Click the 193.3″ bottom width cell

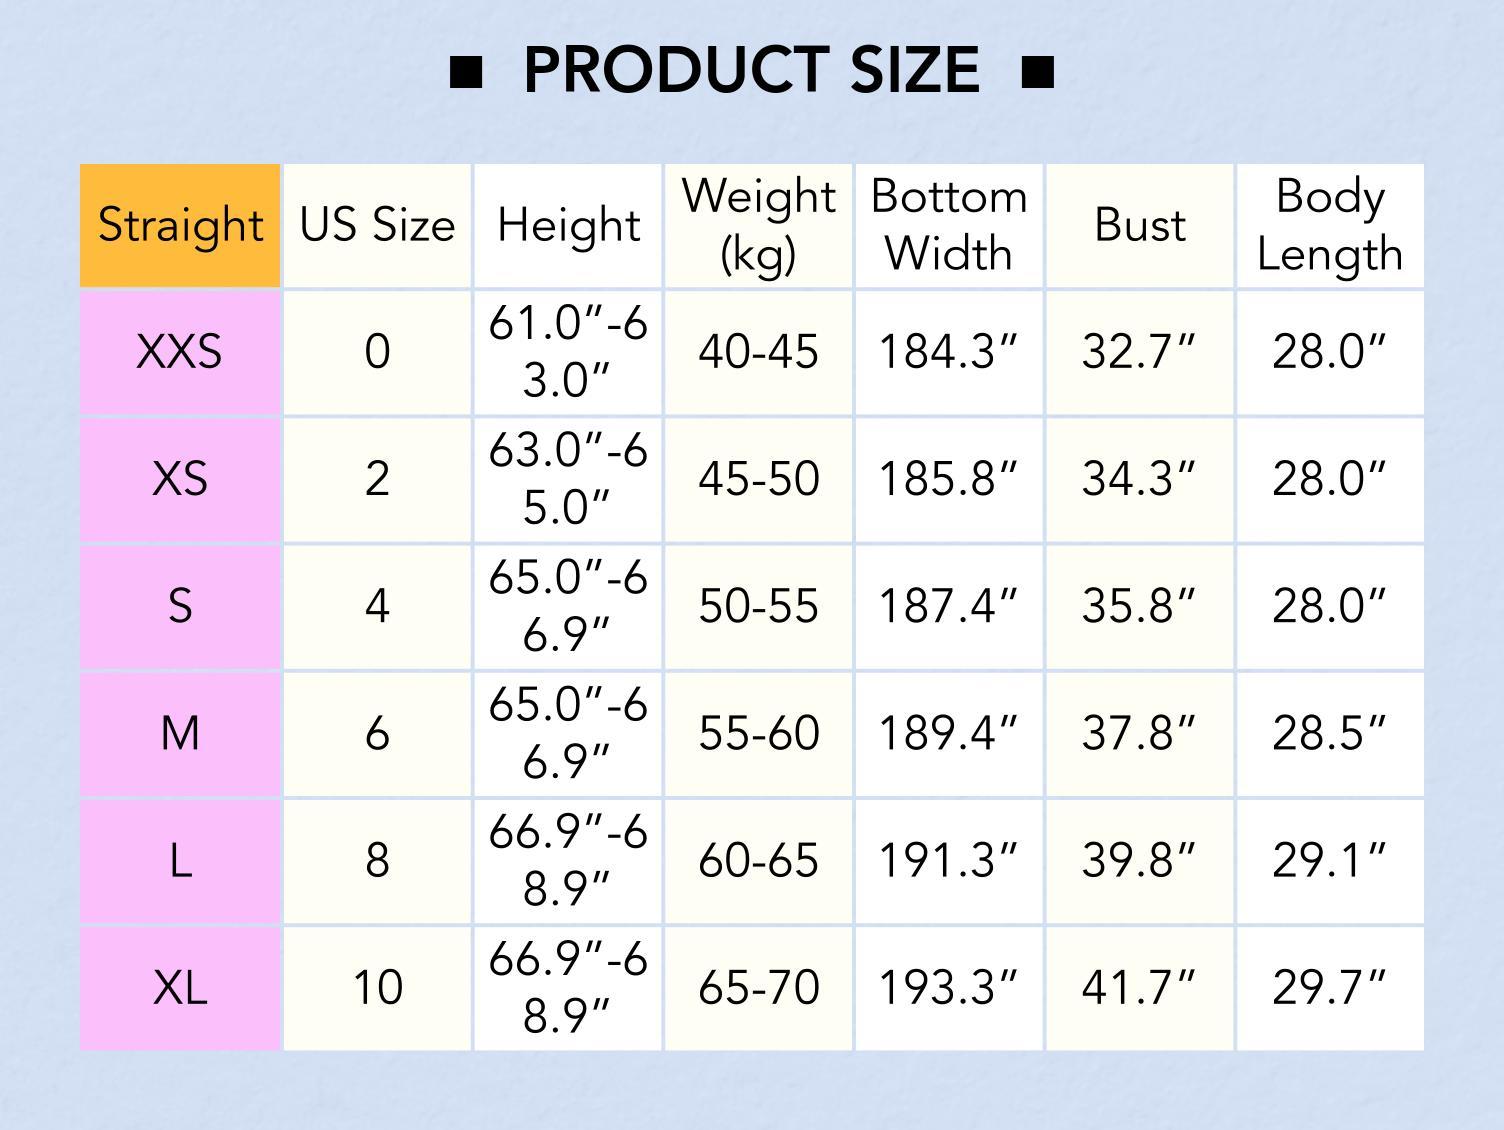[x=949, y=987]
